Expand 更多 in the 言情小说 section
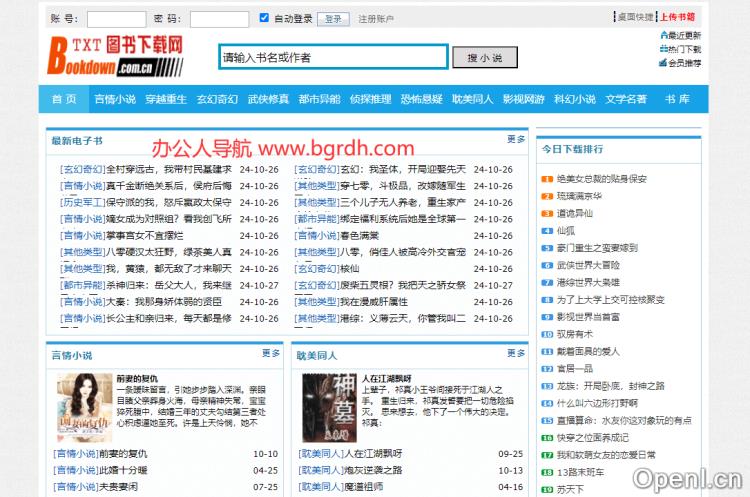Image resolution: width=750 pixels, height=497 pixels. coord(271,354)
